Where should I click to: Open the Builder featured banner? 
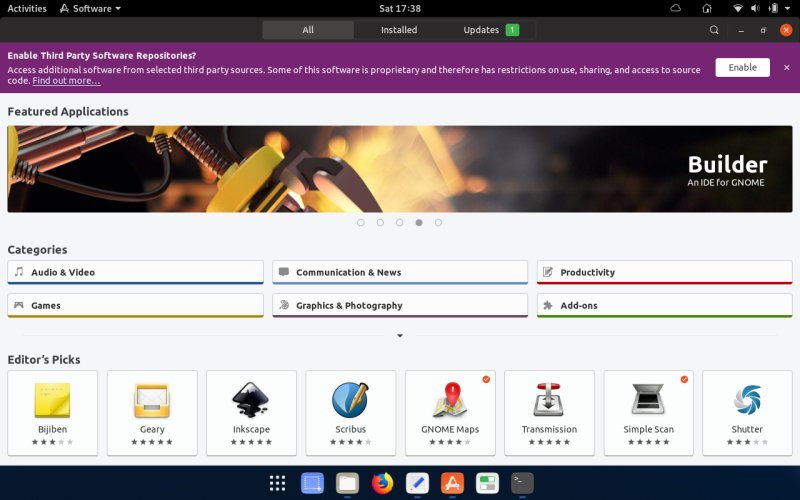click(400, 169)
